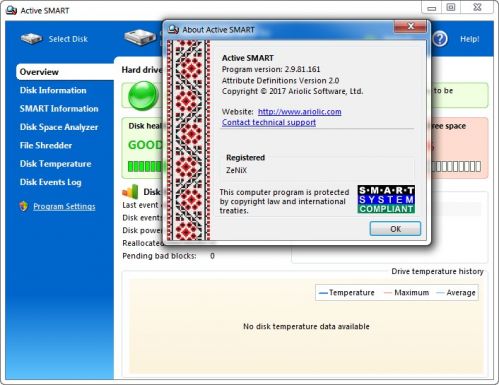Show the Disk Events Log

coord(50,182)
